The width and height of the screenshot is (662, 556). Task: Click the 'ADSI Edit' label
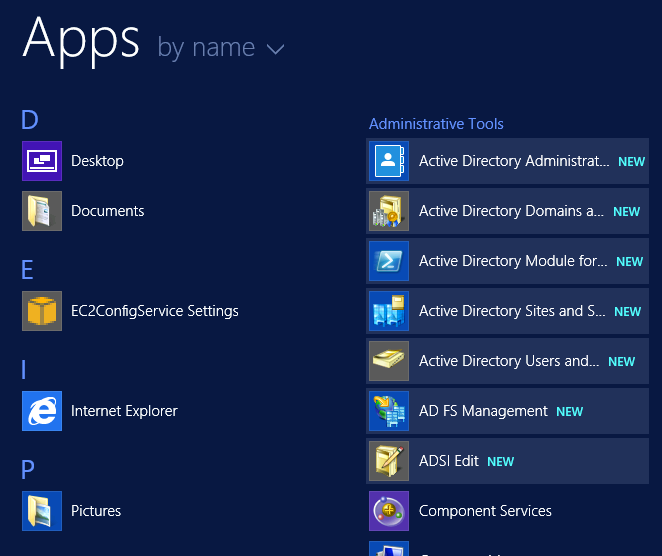click(449, 461)
